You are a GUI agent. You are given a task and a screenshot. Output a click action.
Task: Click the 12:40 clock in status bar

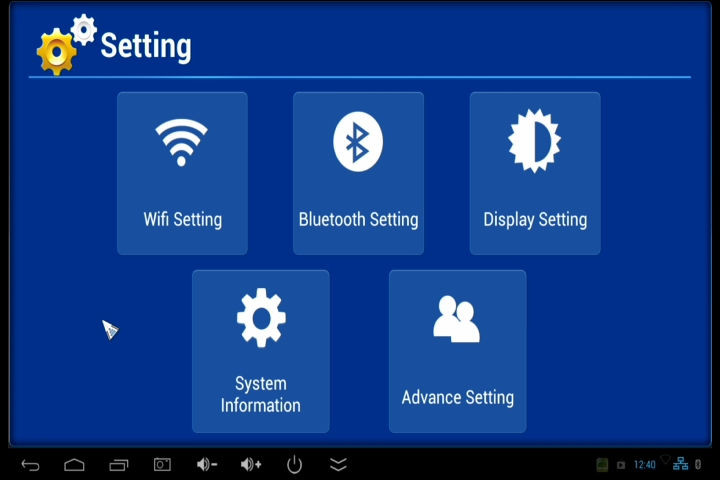pyautogui.click(x=645, y=465)
